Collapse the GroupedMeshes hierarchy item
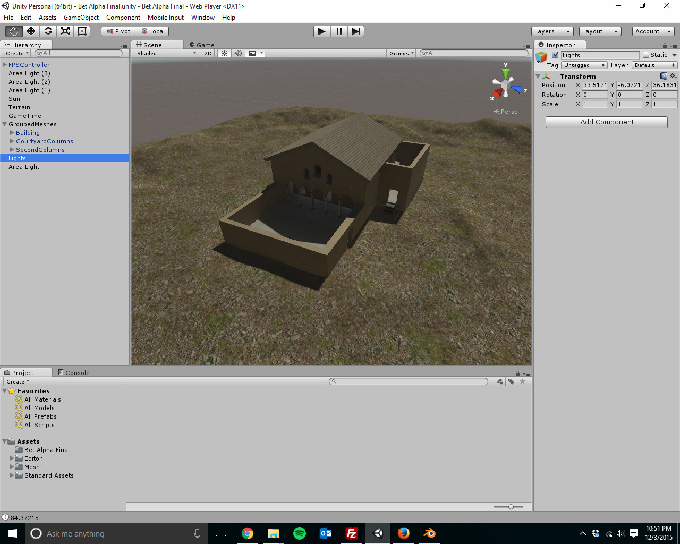 pyautogui.click(x=4, y=124)
